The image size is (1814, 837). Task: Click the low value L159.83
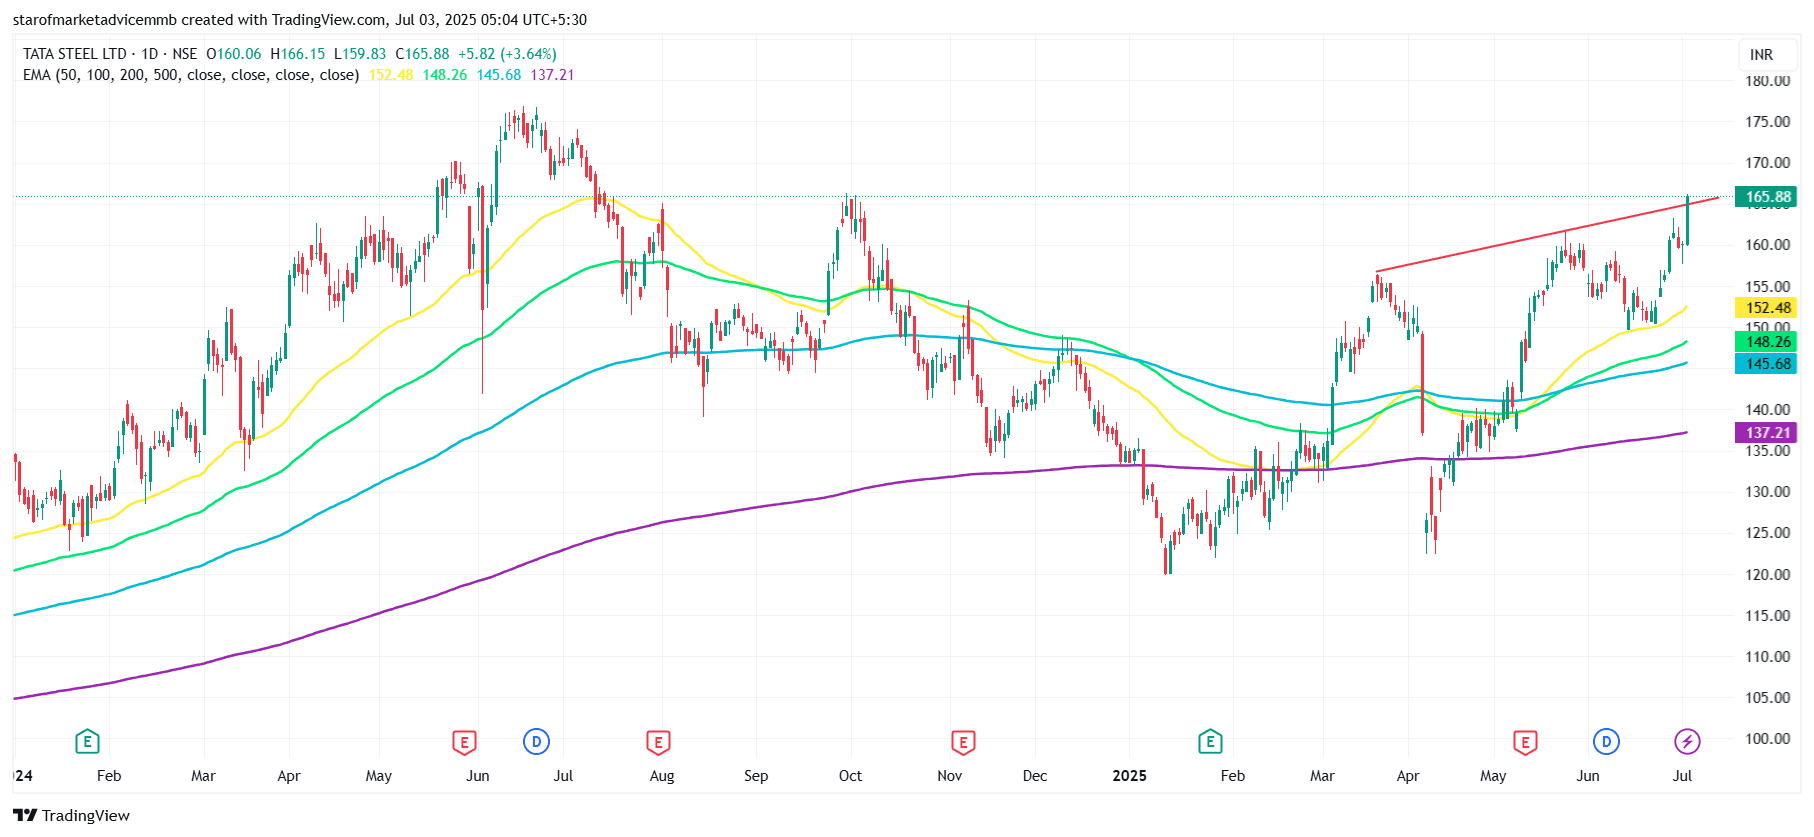360,54
